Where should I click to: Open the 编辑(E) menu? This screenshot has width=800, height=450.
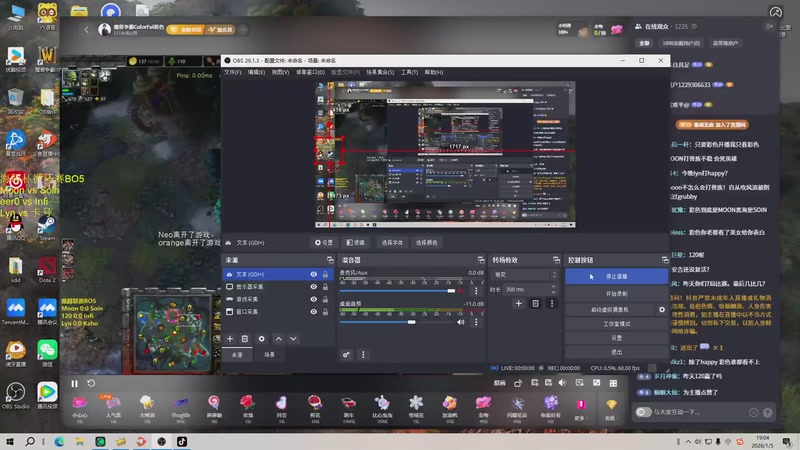[256, 72]
